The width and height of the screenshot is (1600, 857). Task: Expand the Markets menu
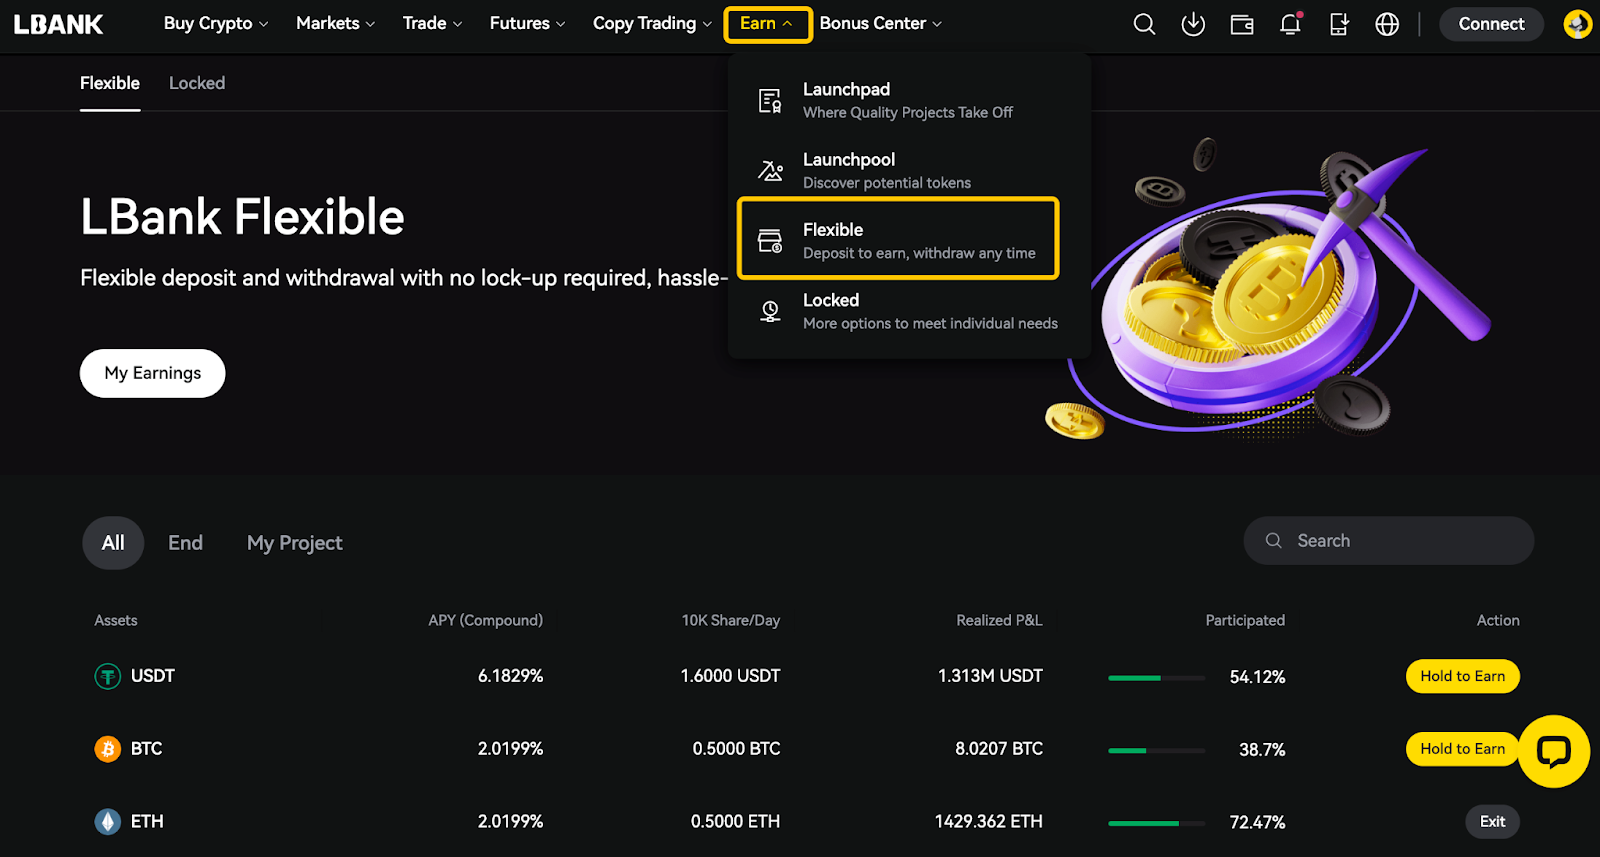pos(335,23)
